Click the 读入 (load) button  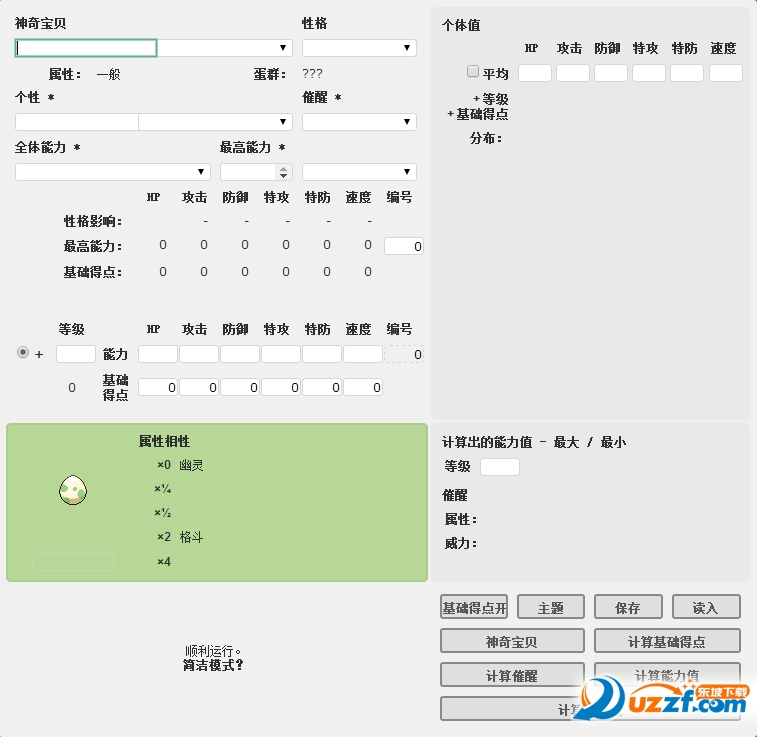(705, 607)
